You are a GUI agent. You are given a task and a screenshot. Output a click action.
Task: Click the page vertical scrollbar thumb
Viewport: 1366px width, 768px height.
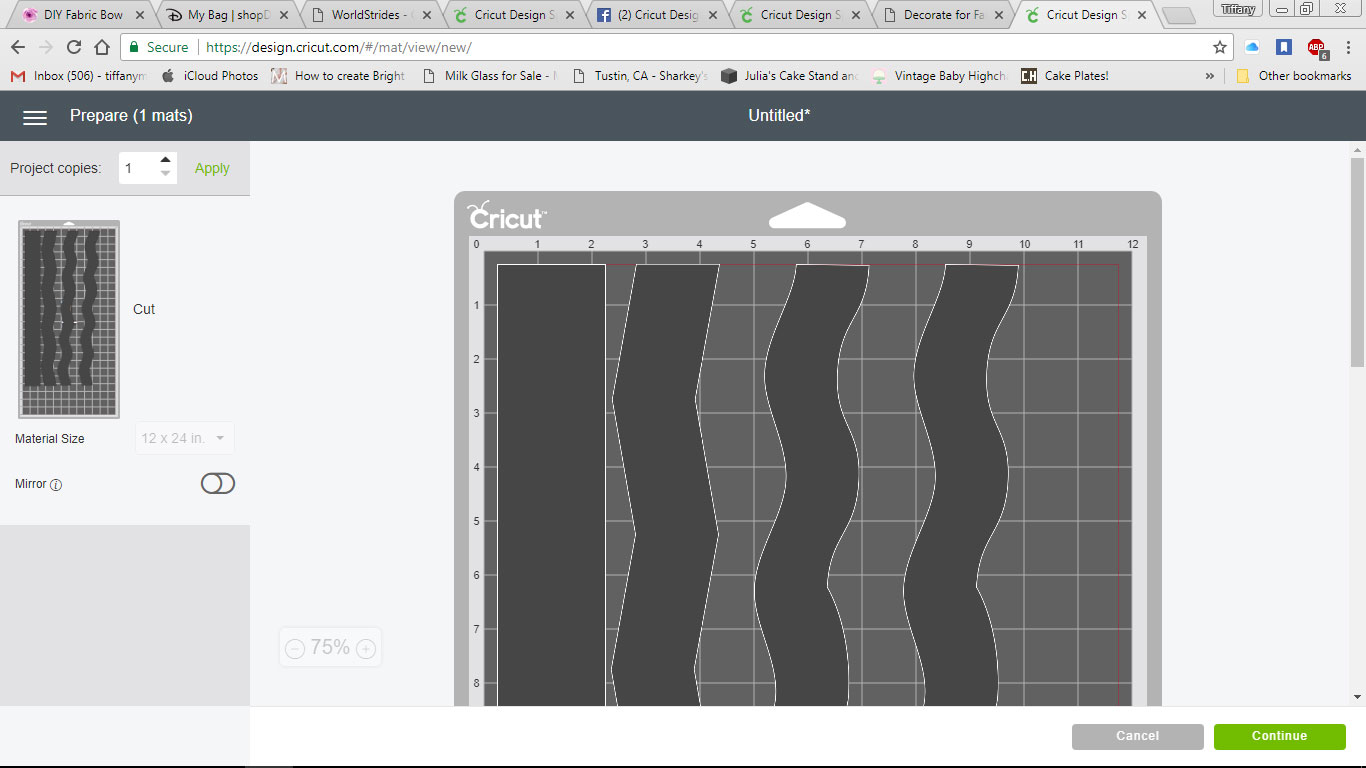(x=1357, y=260)
